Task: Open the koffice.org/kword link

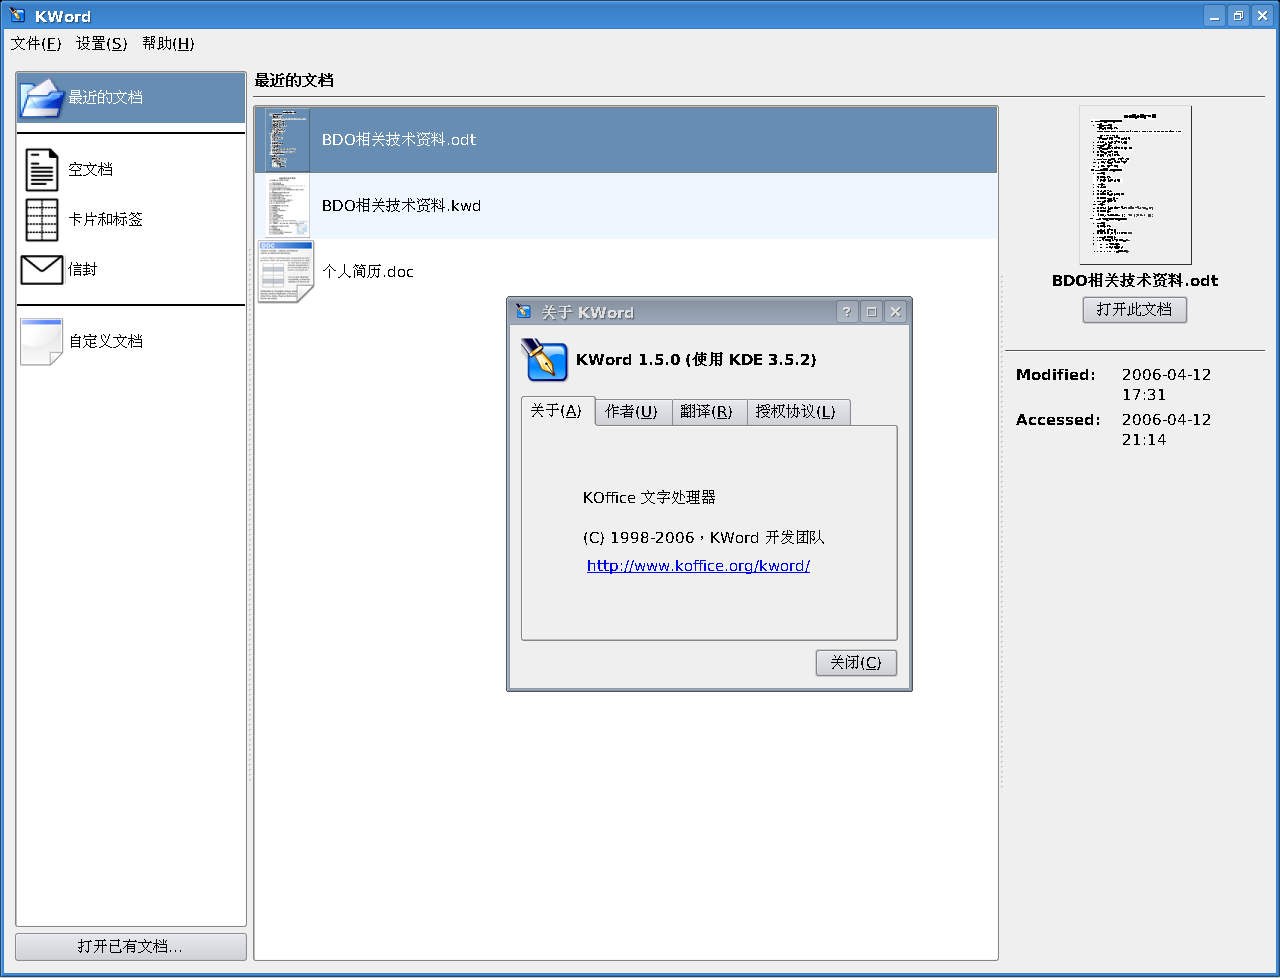Action: click(698, 566)
